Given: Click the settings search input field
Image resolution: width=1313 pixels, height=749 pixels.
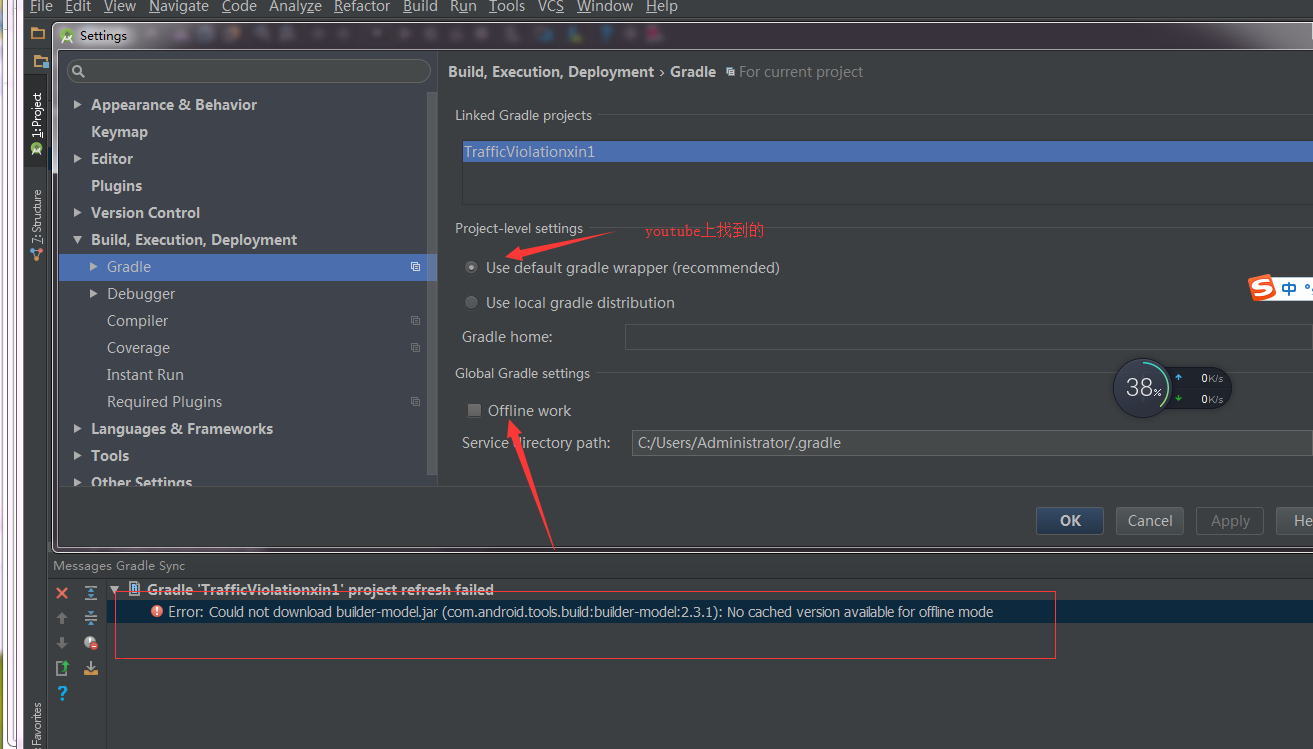Looking at the screenshot, I should [249, 71].
